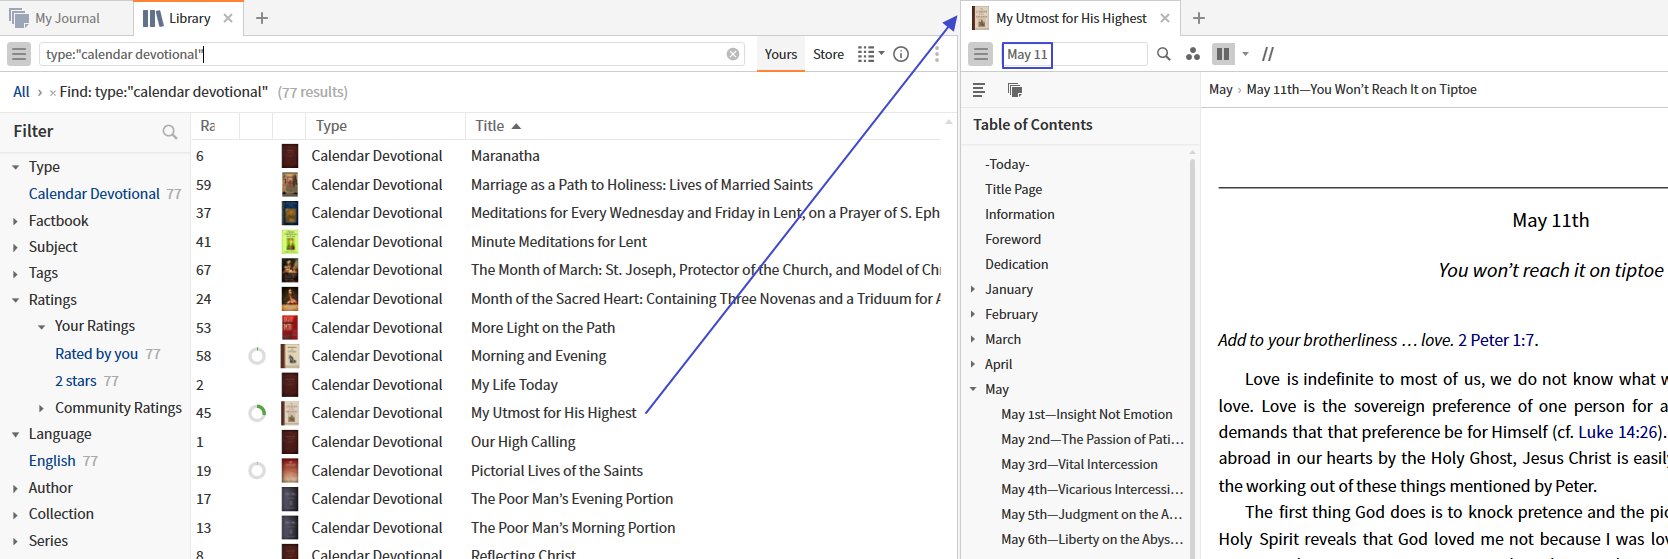
Task: Switch to the Yours library view
Action: pos(781,54)
